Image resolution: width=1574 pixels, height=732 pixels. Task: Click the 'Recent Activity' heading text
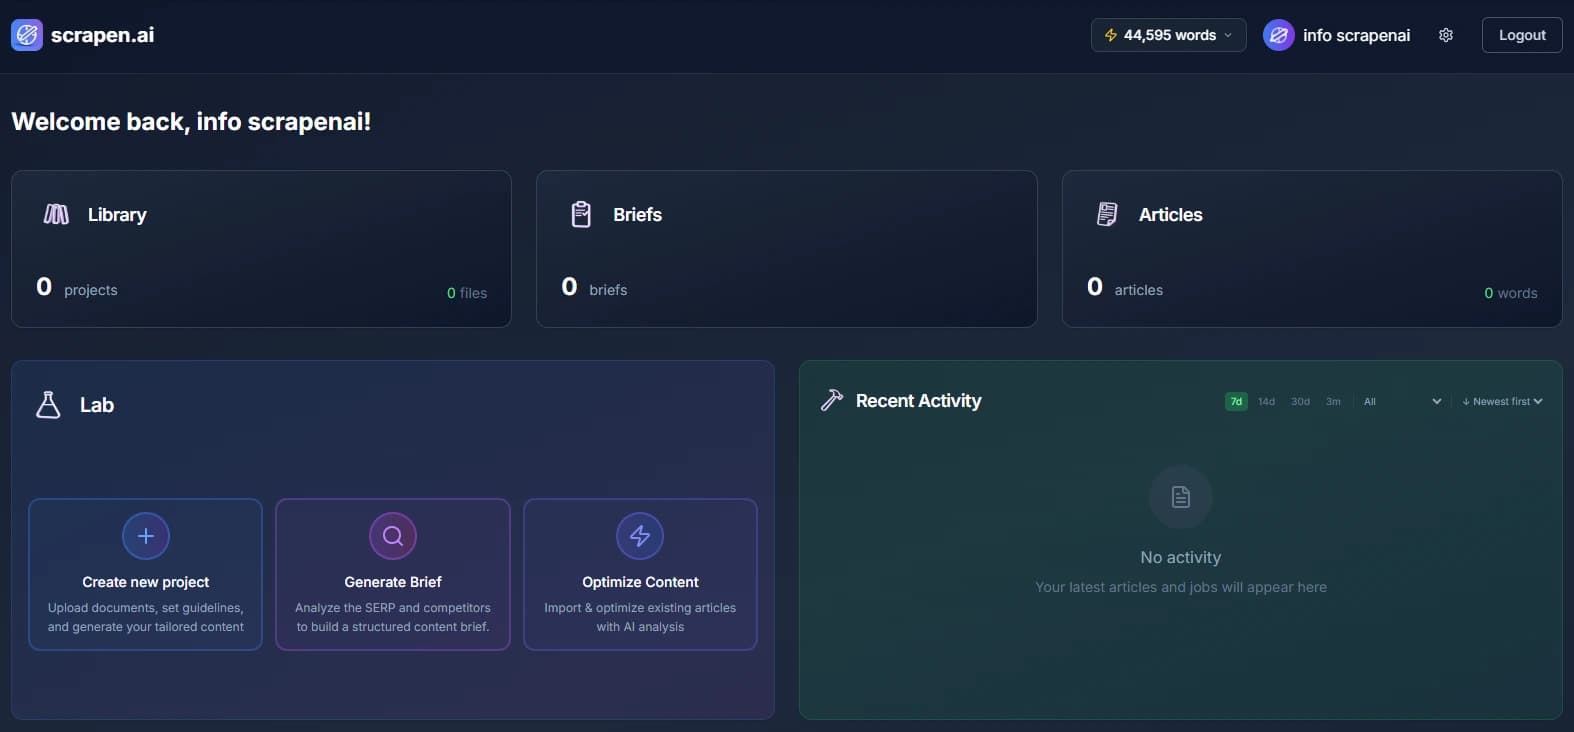click(x=918, y=400)
